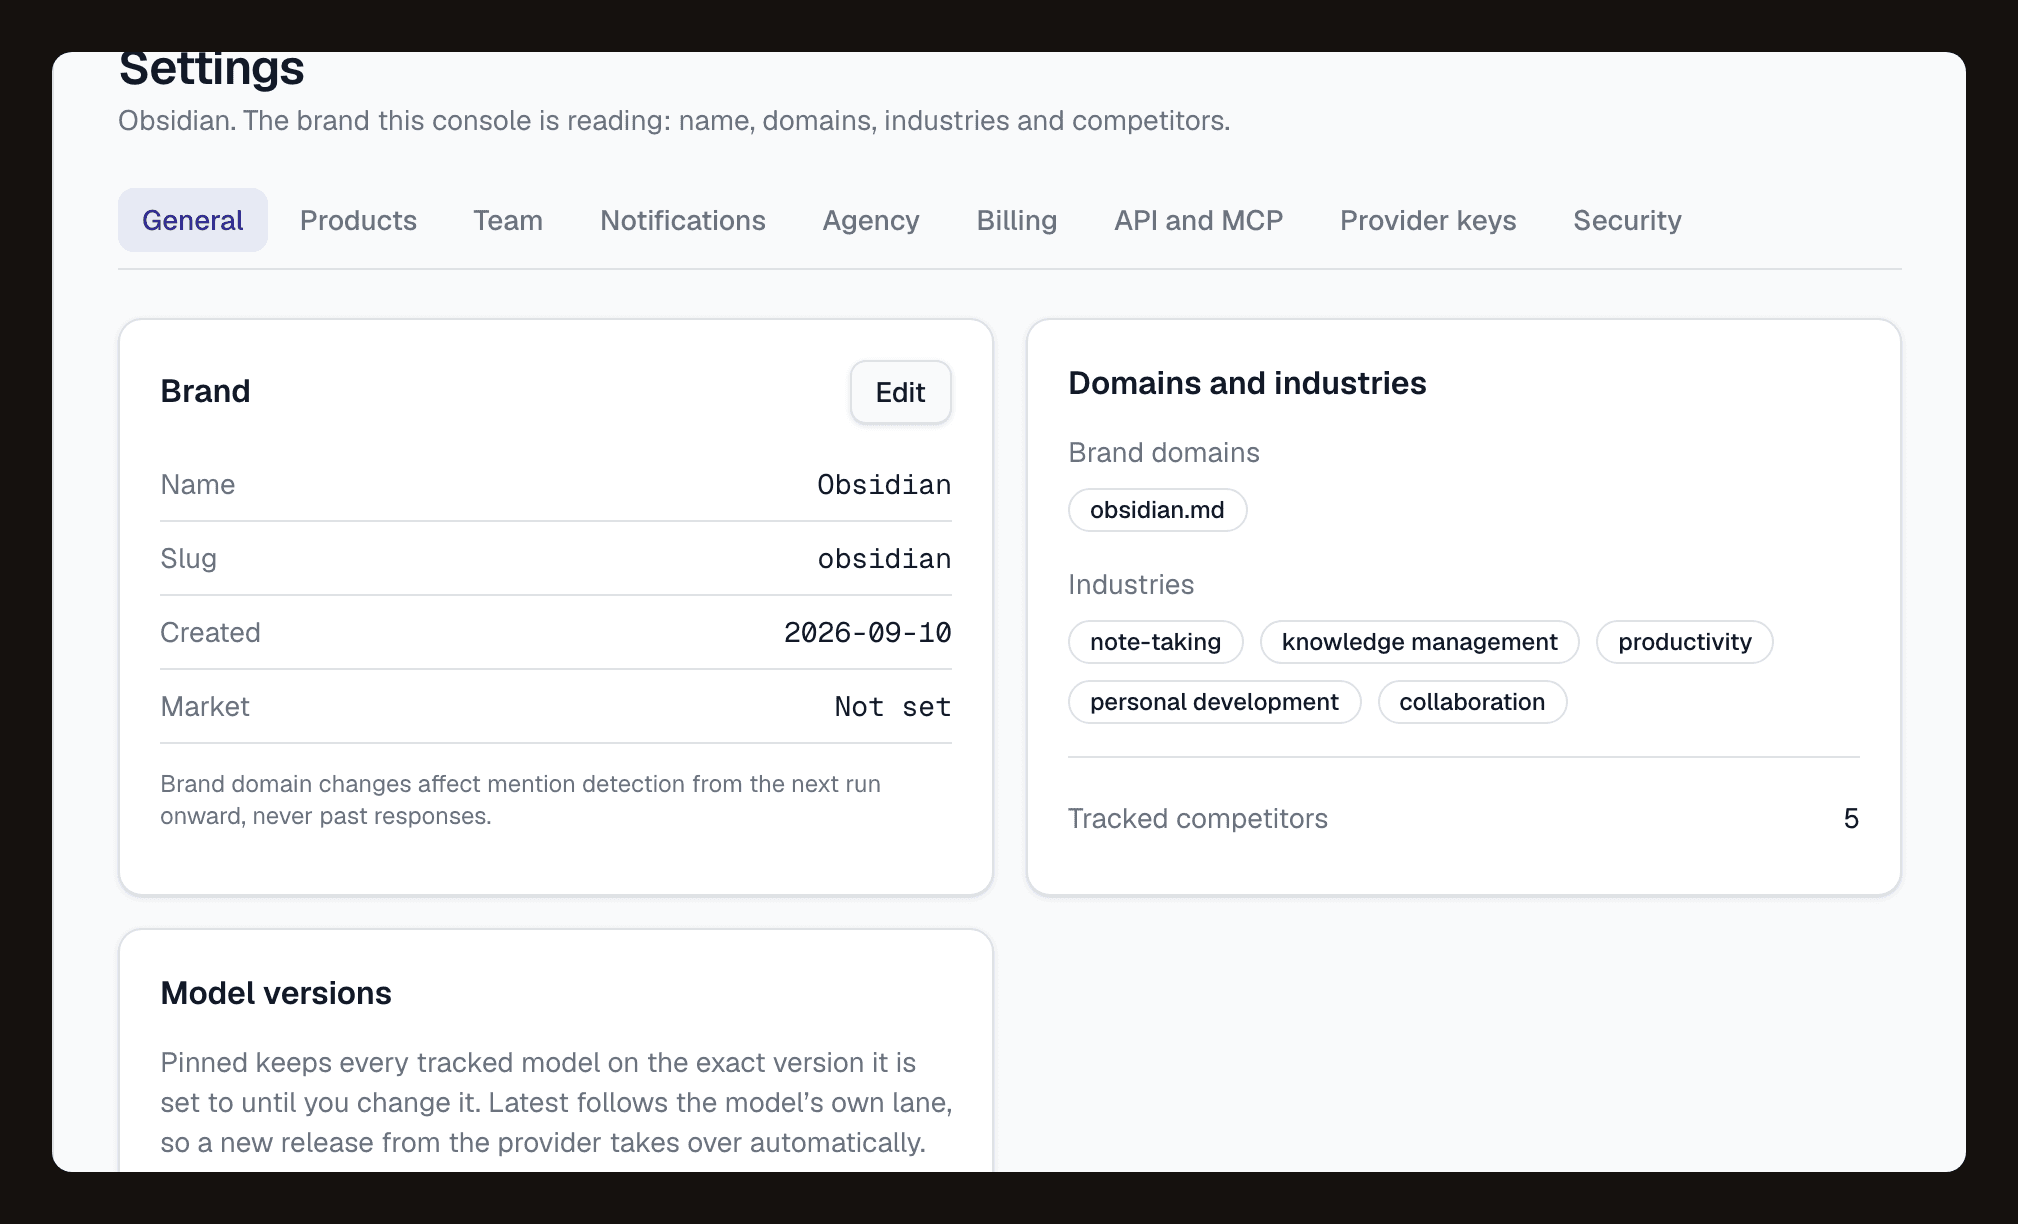The image size is (2018, 1224).
Task: Click the Brand domains label
Action: 1163,453
